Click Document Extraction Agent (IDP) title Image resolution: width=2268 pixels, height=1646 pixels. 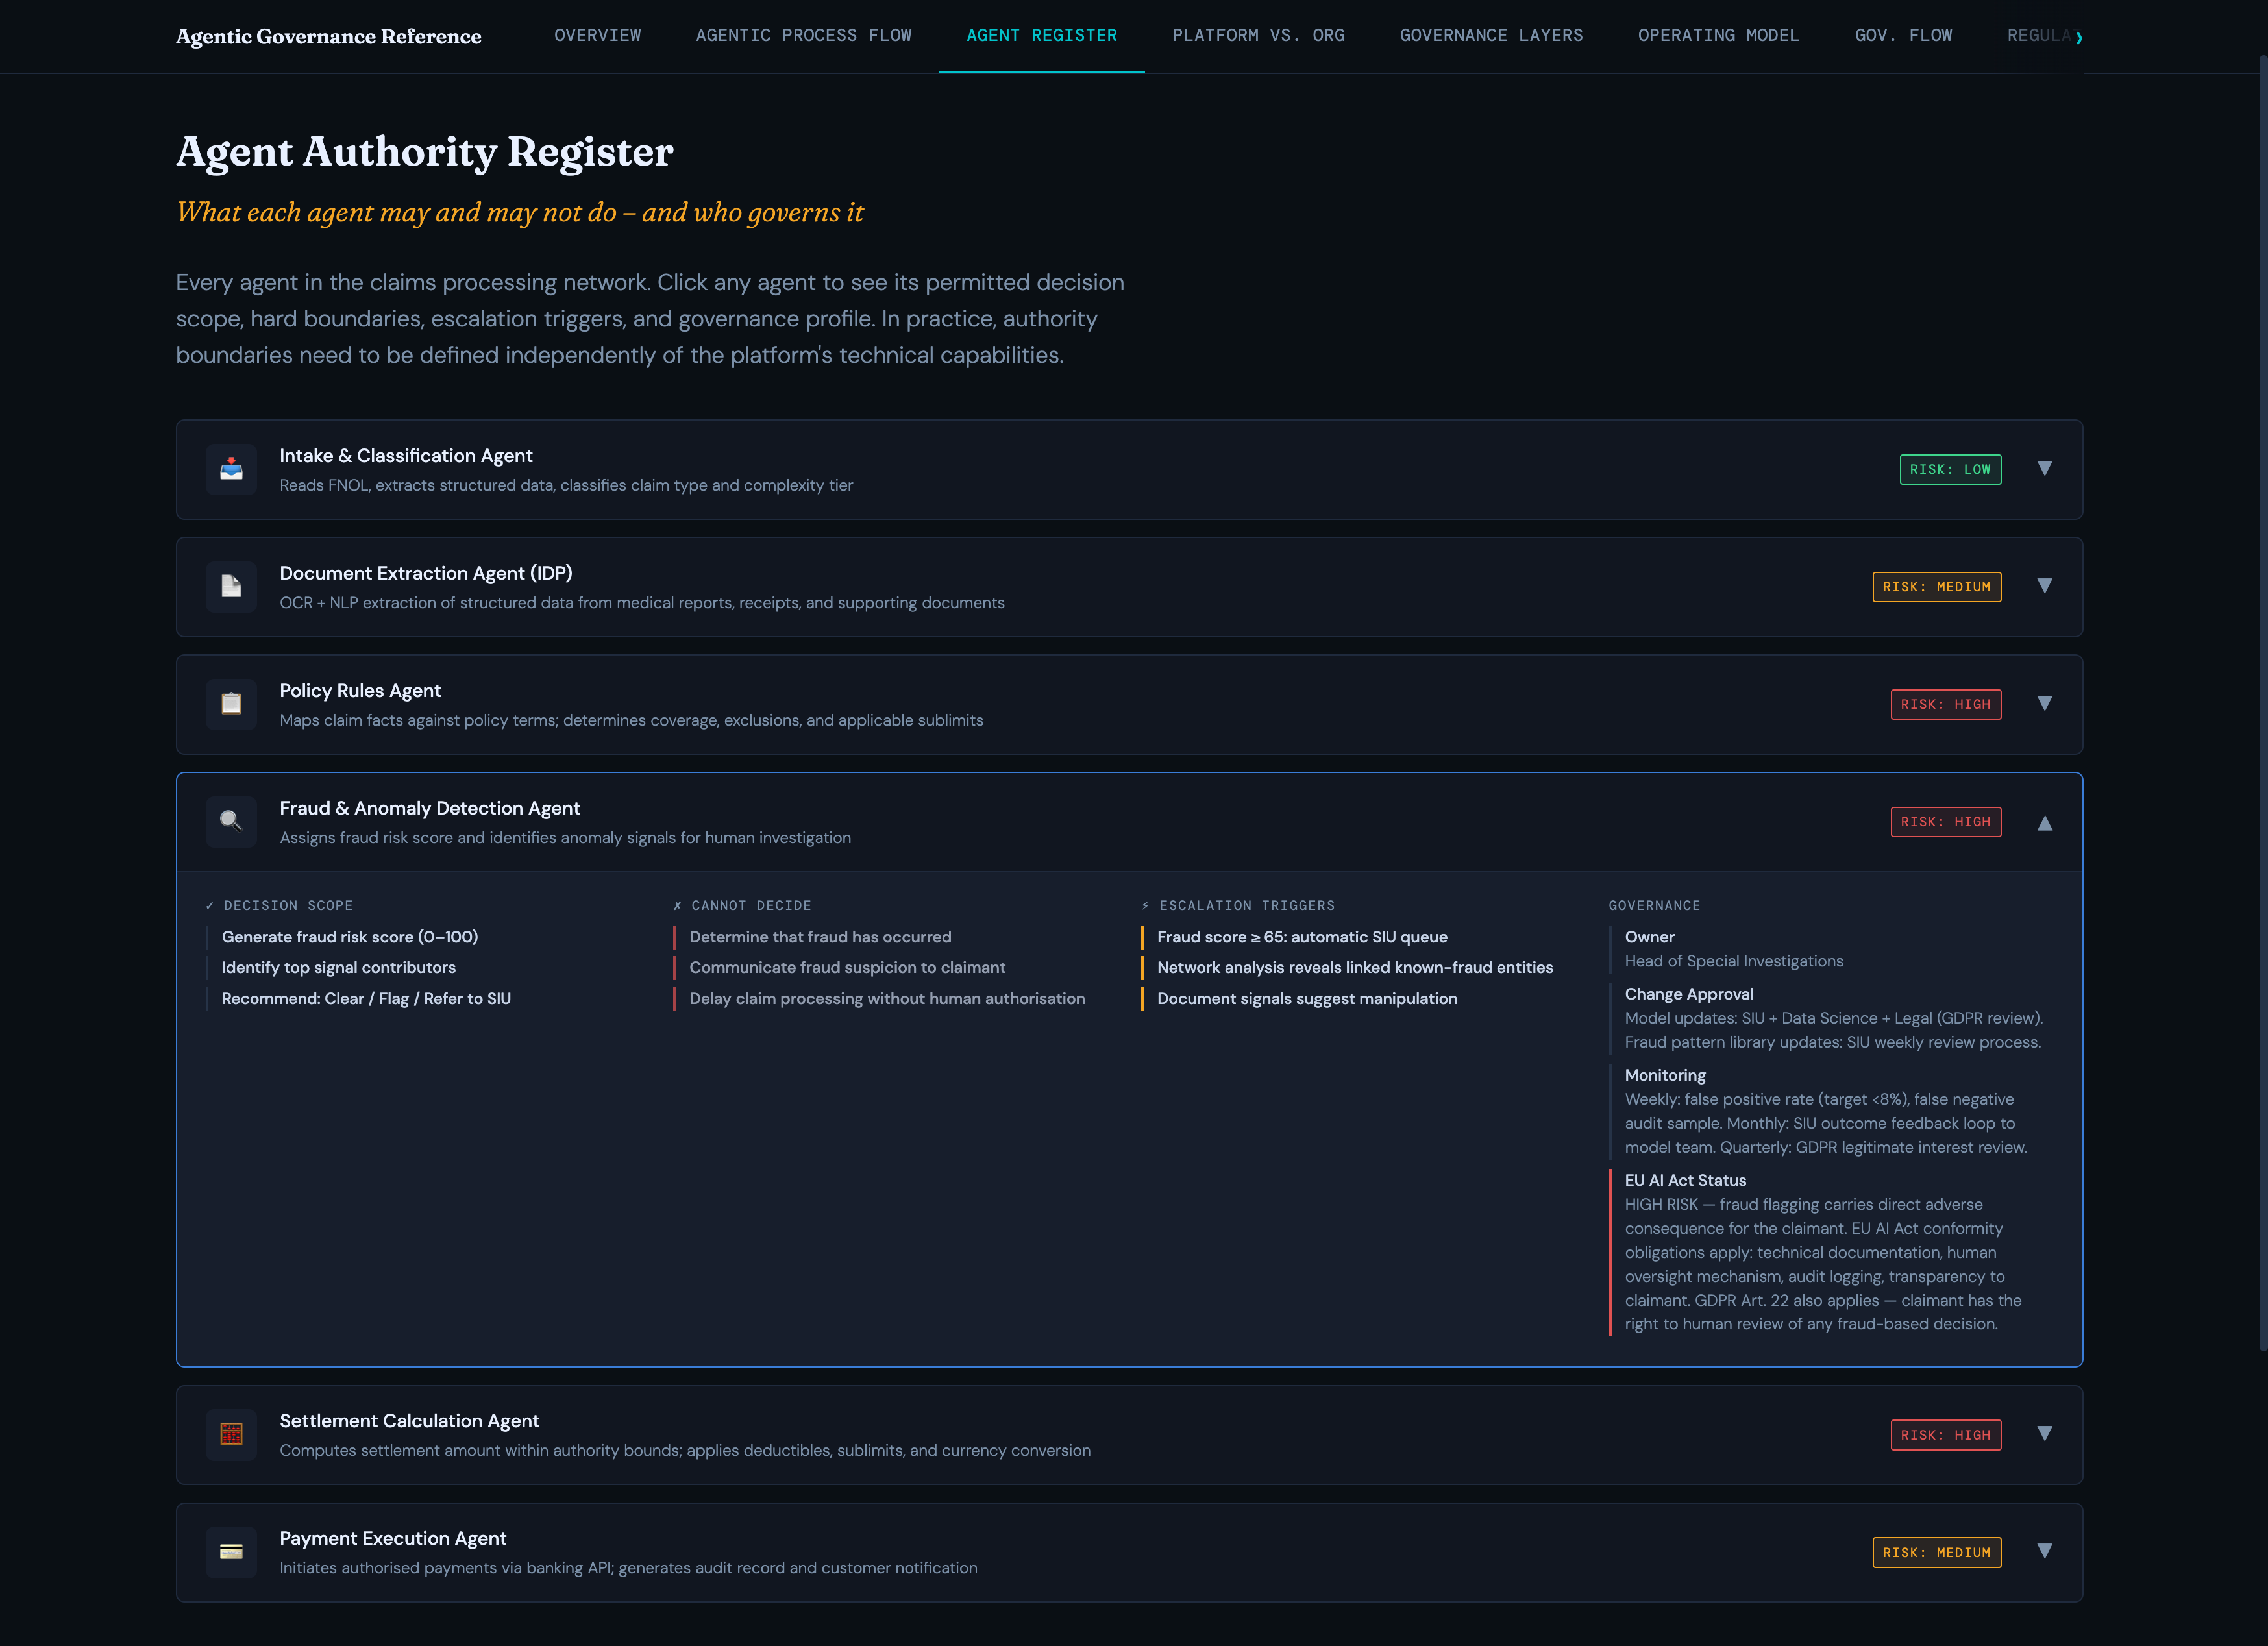(426, 573)
